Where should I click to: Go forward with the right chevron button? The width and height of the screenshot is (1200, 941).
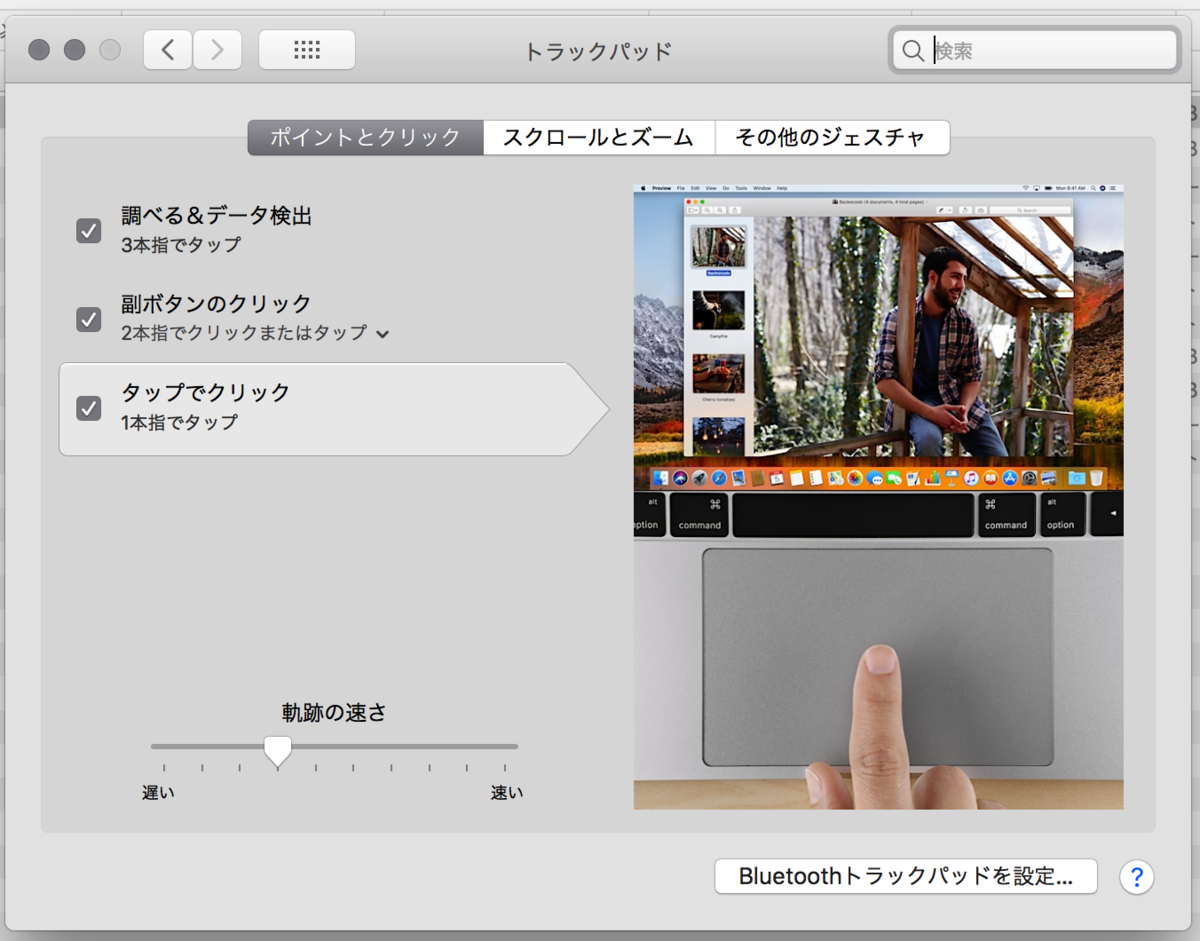click(217, 50)
